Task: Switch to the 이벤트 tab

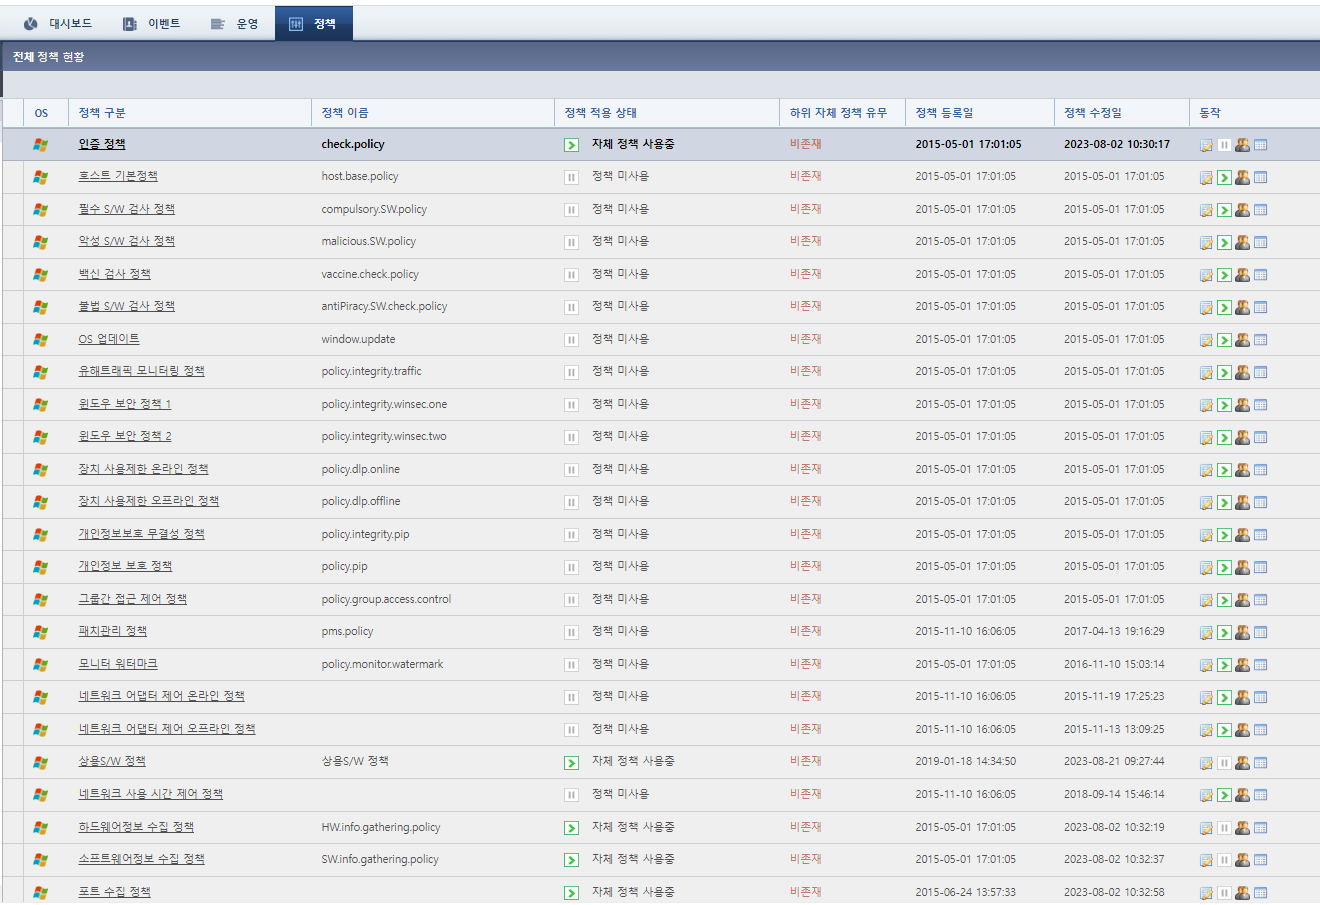Action: pos(152,23)
